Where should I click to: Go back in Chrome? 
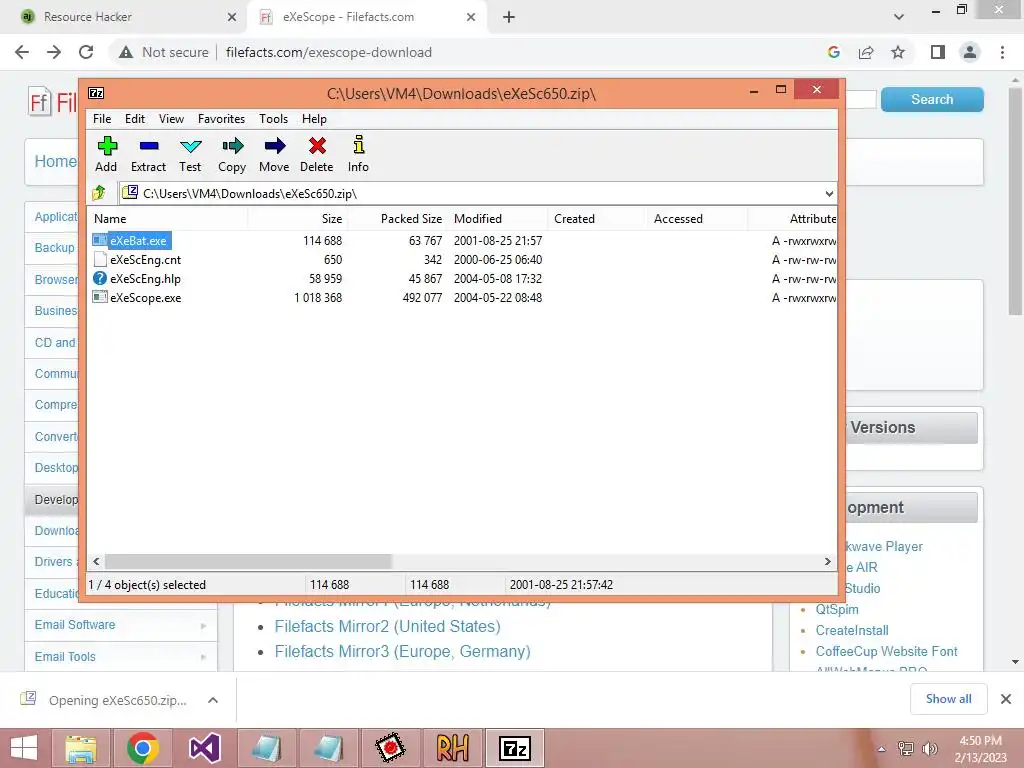pyautogui.click(x=22, y=52)
